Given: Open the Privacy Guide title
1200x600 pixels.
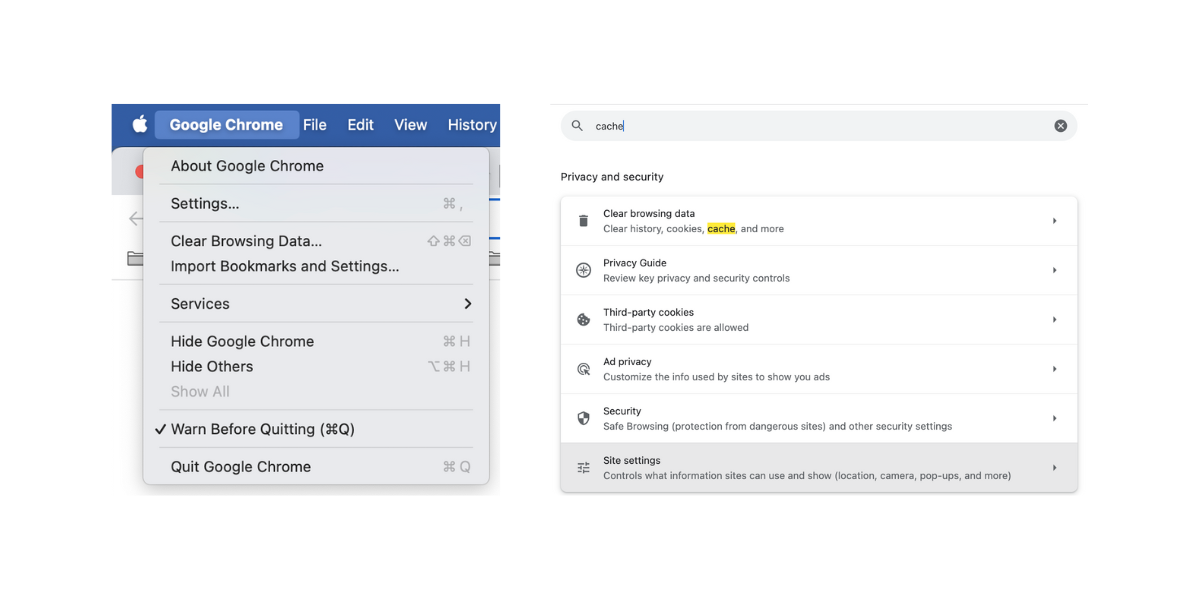Looking at the screenshot, I should click(x=635, y=263).
